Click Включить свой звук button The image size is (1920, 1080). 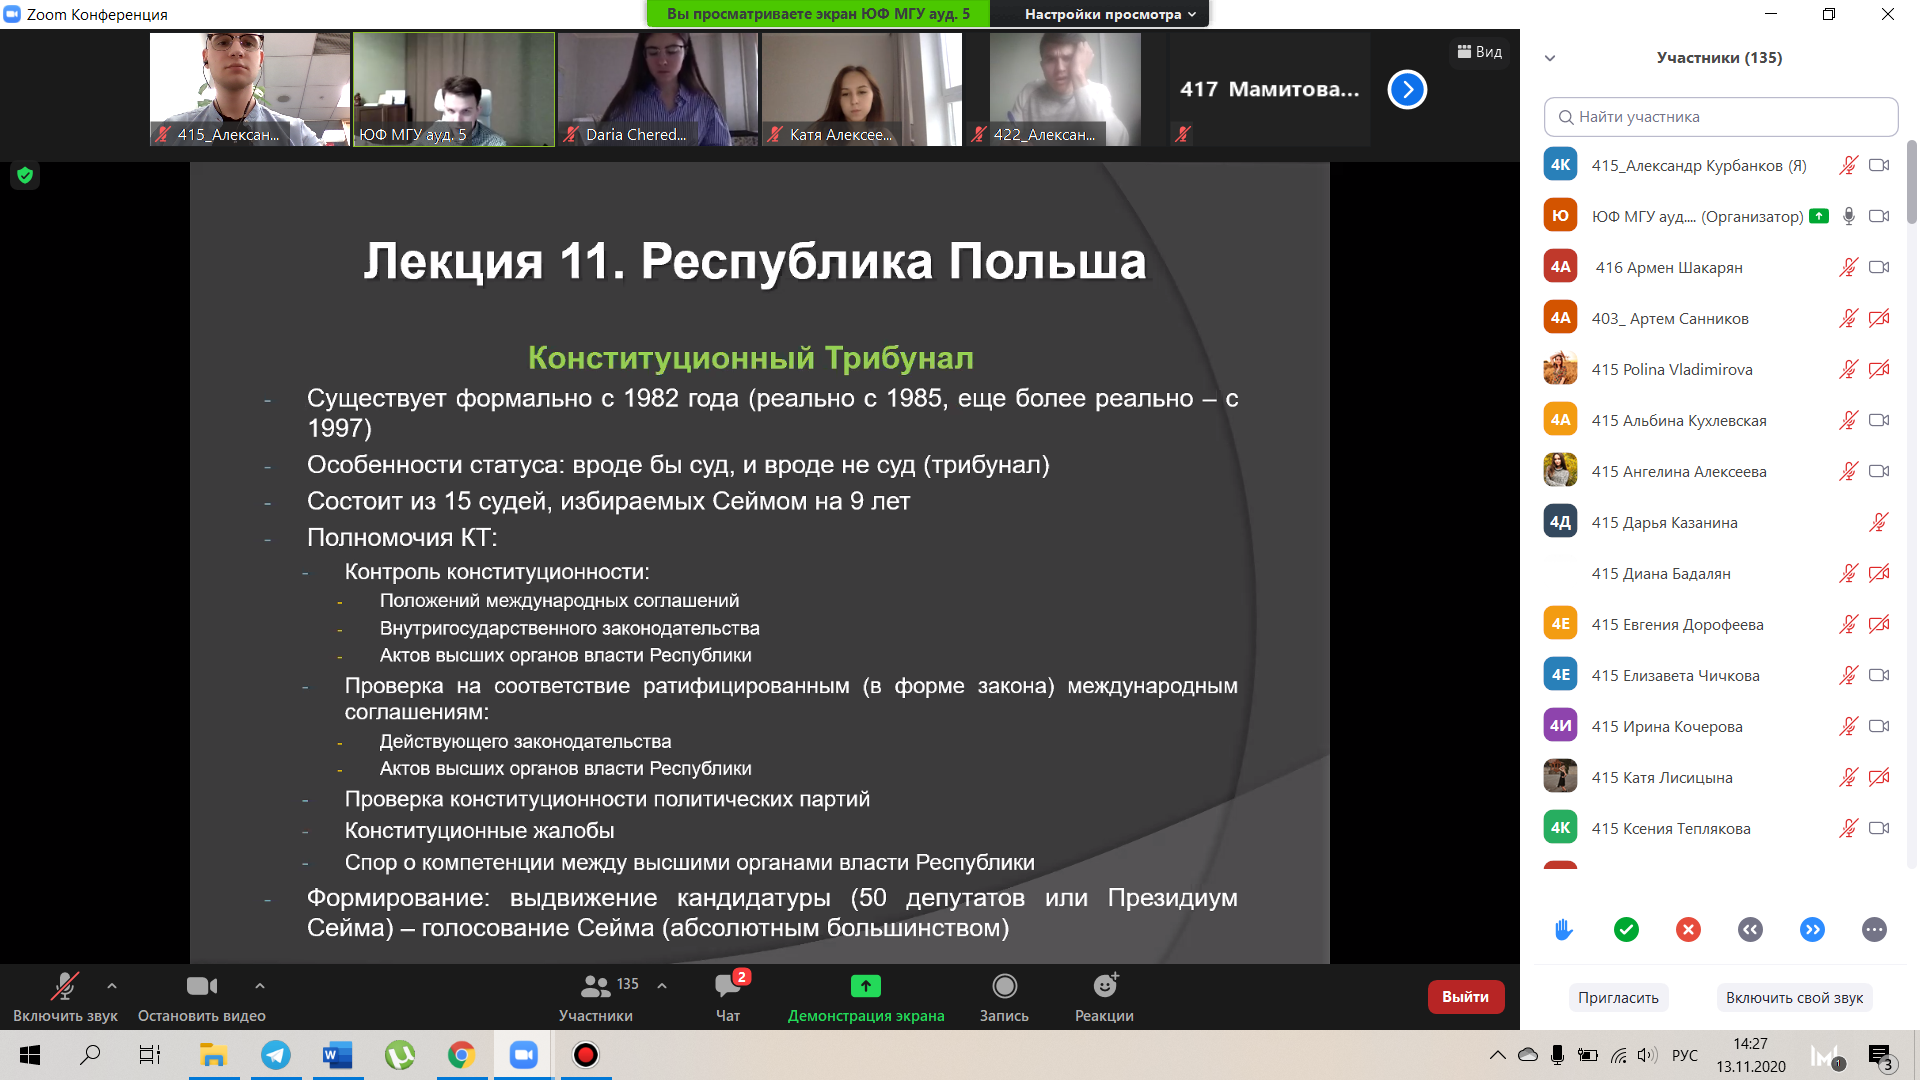point(1794,998)
